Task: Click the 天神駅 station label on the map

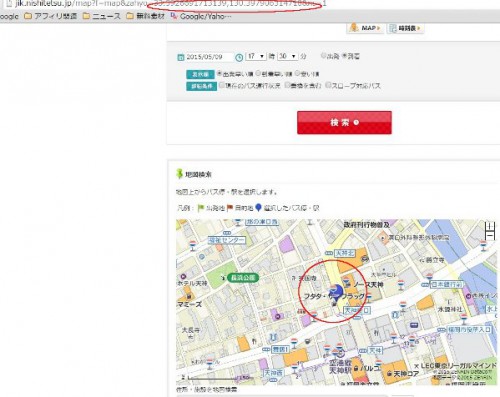Action: pyautogui.click(x=340, y=370)
